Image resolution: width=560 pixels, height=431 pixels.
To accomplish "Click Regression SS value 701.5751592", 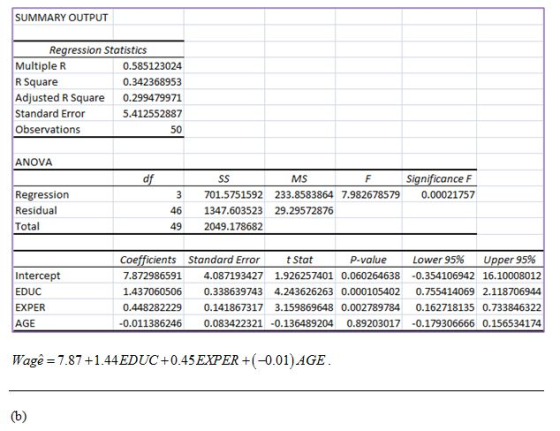I will (x=233, y=195).
